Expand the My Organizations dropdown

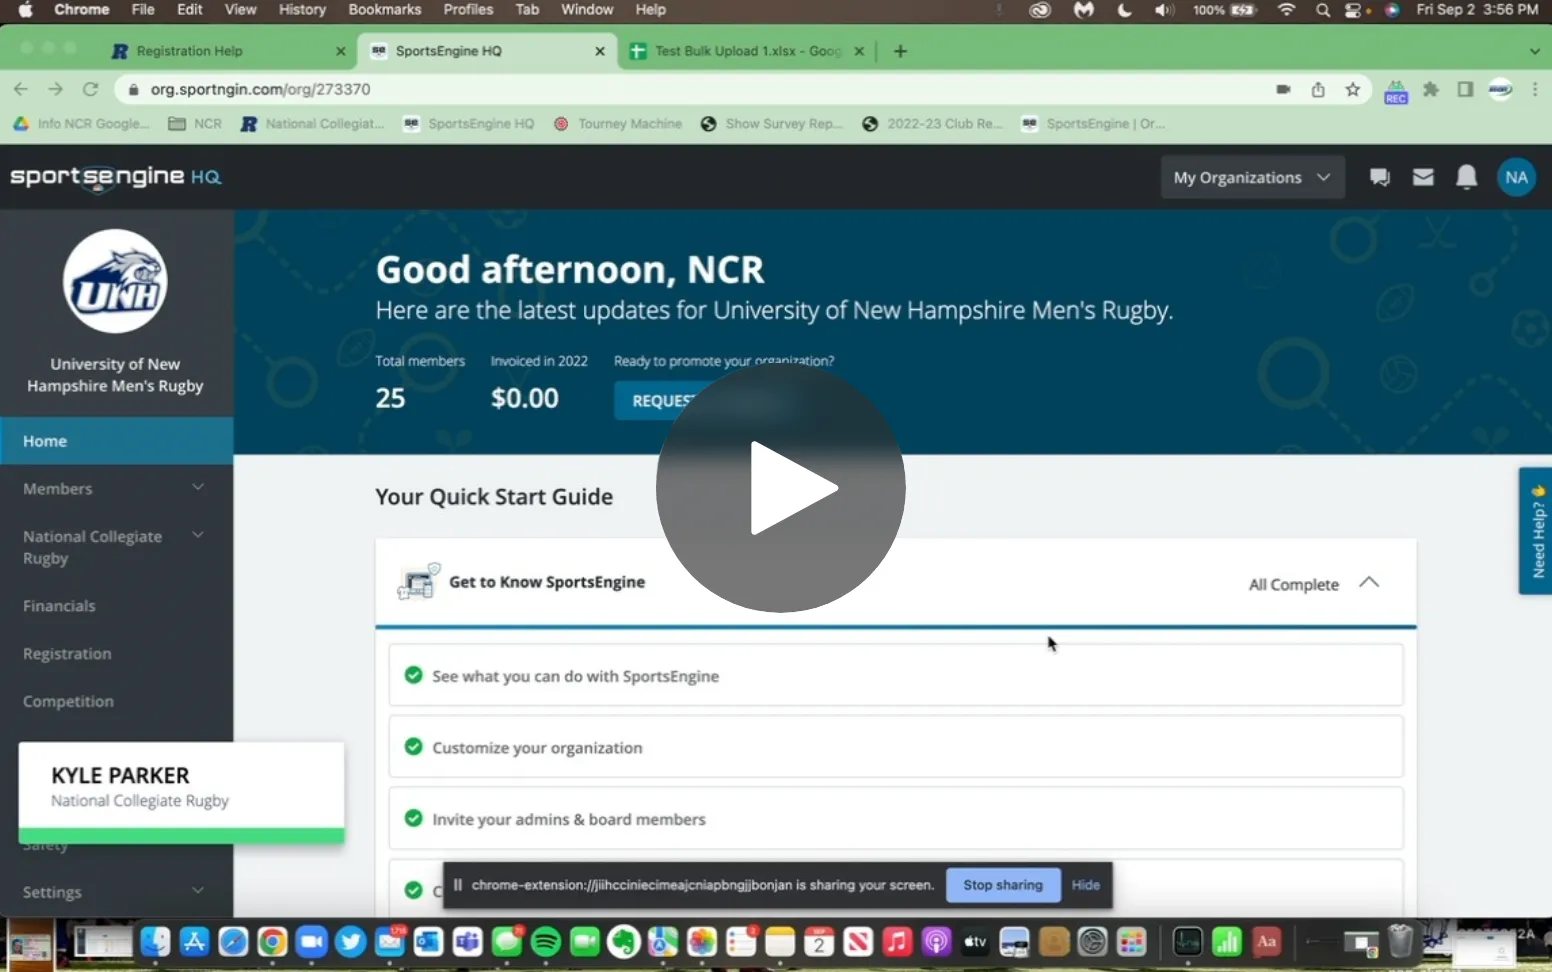[x=1252, y=177]
